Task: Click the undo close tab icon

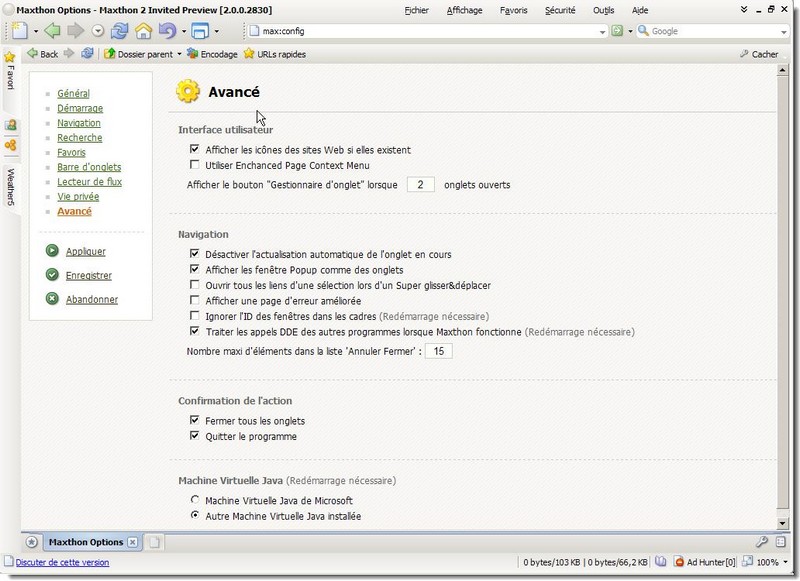Action: click(167, 31)
